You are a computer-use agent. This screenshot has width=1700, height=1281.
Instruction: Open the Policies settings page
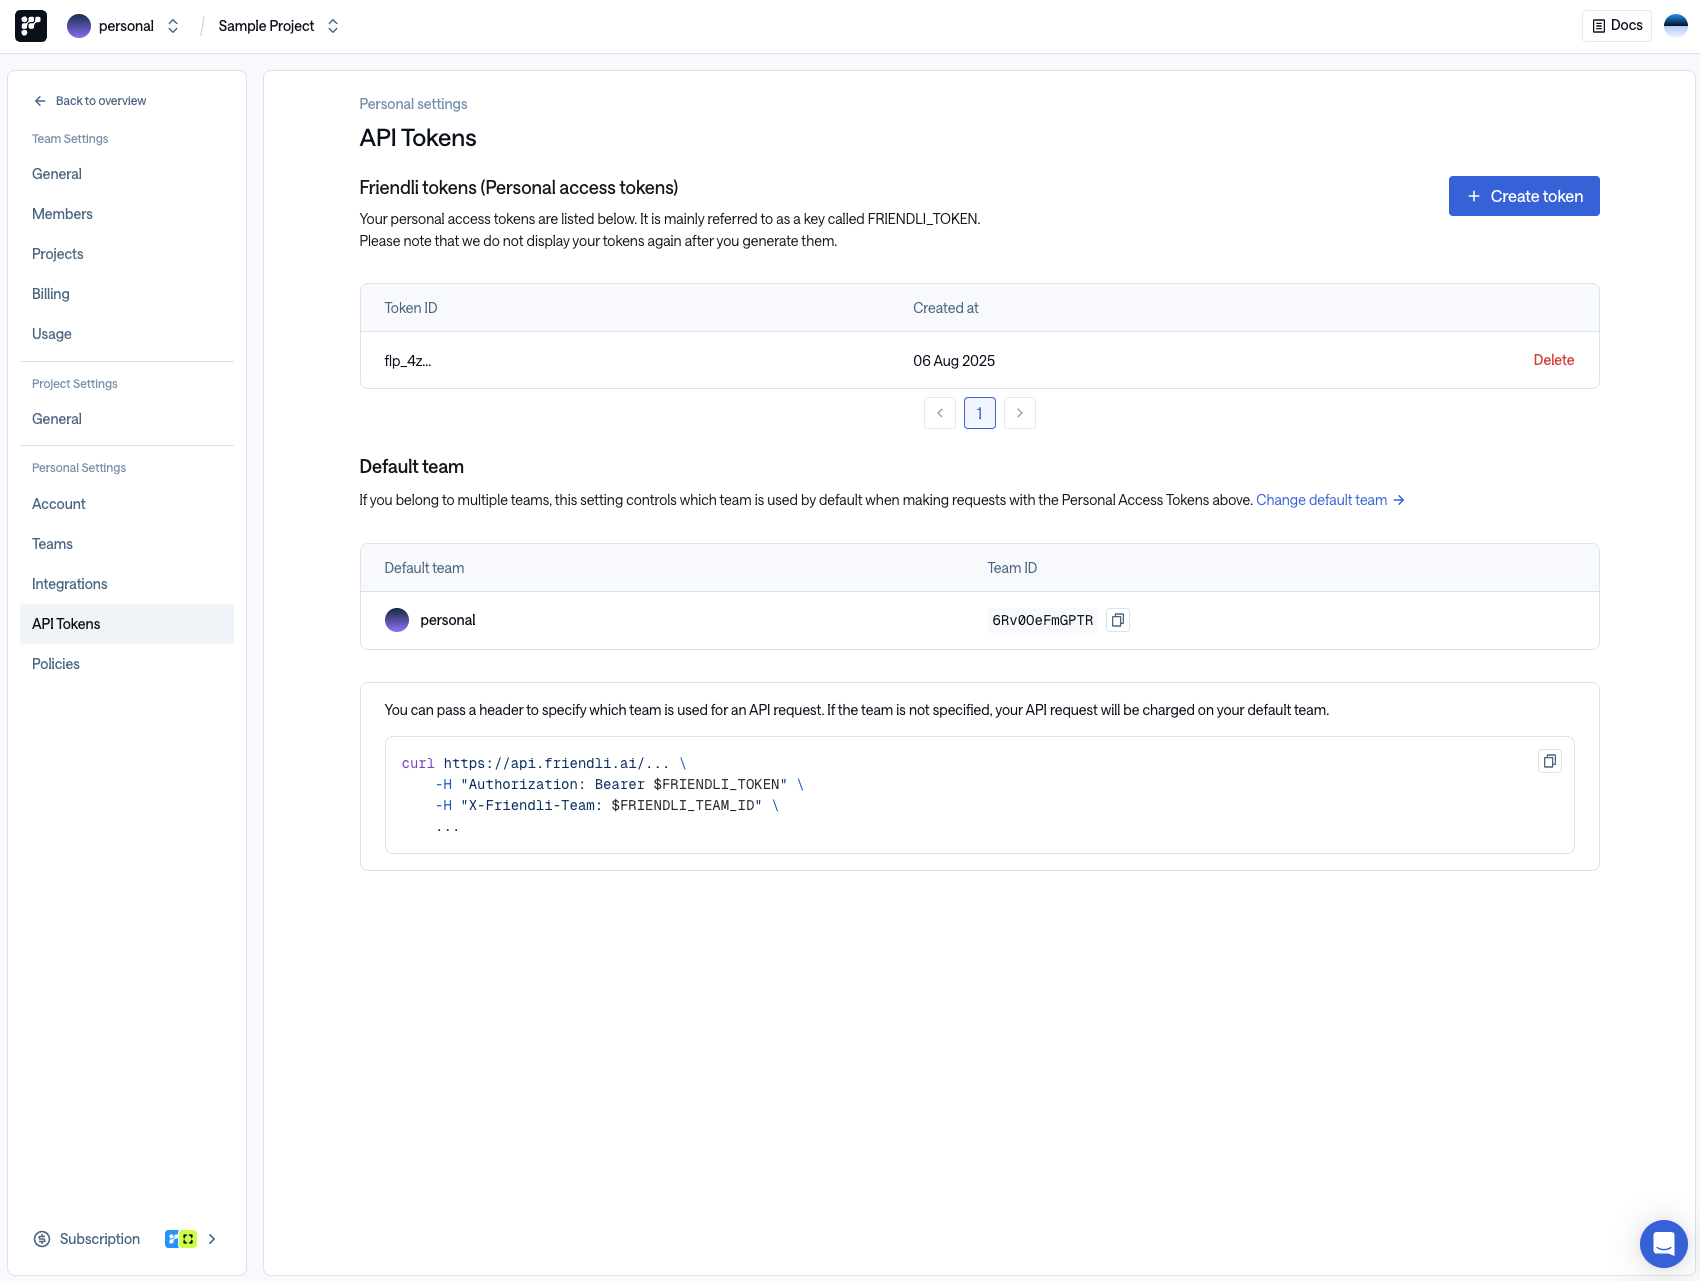55,663
